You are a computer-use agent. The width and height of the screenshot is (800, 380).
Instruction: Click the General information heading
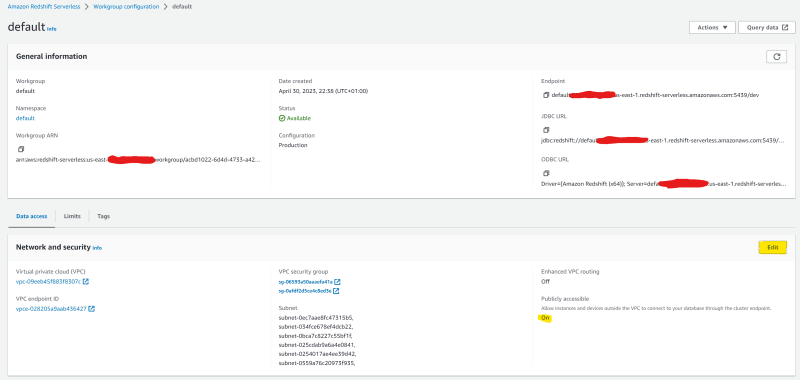52,56
